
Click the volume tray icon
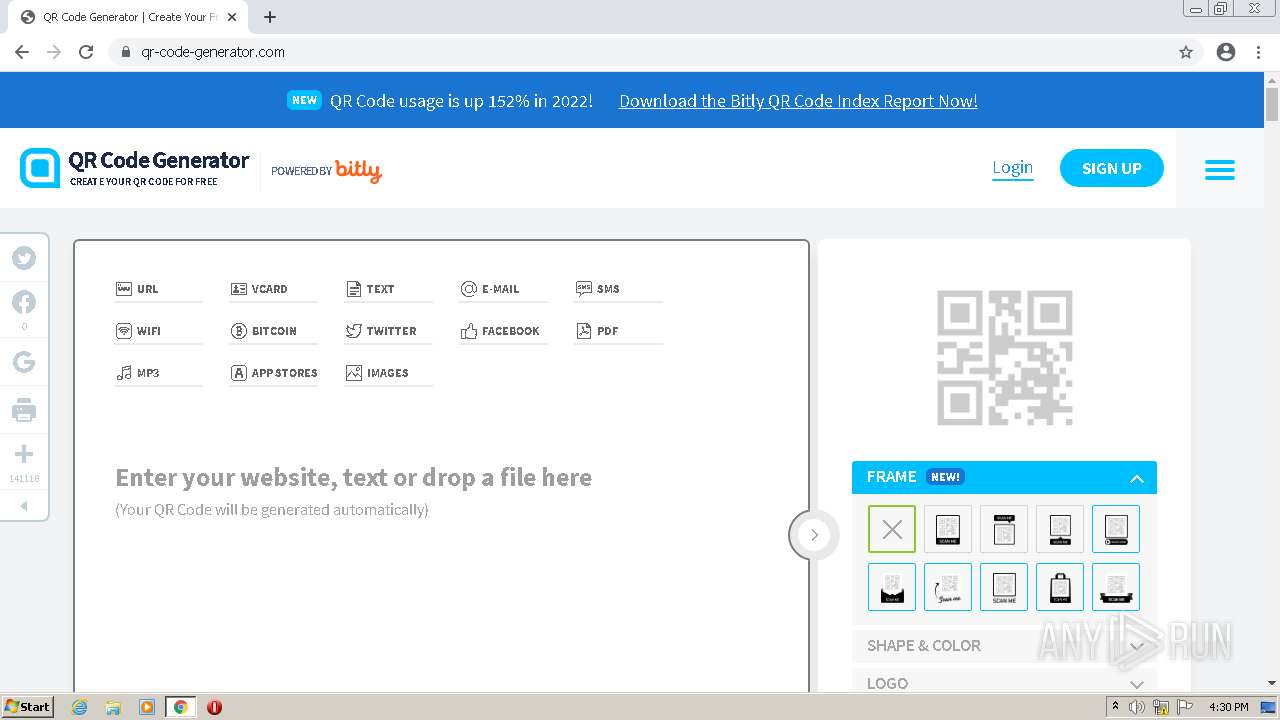tap(1137, 707)
